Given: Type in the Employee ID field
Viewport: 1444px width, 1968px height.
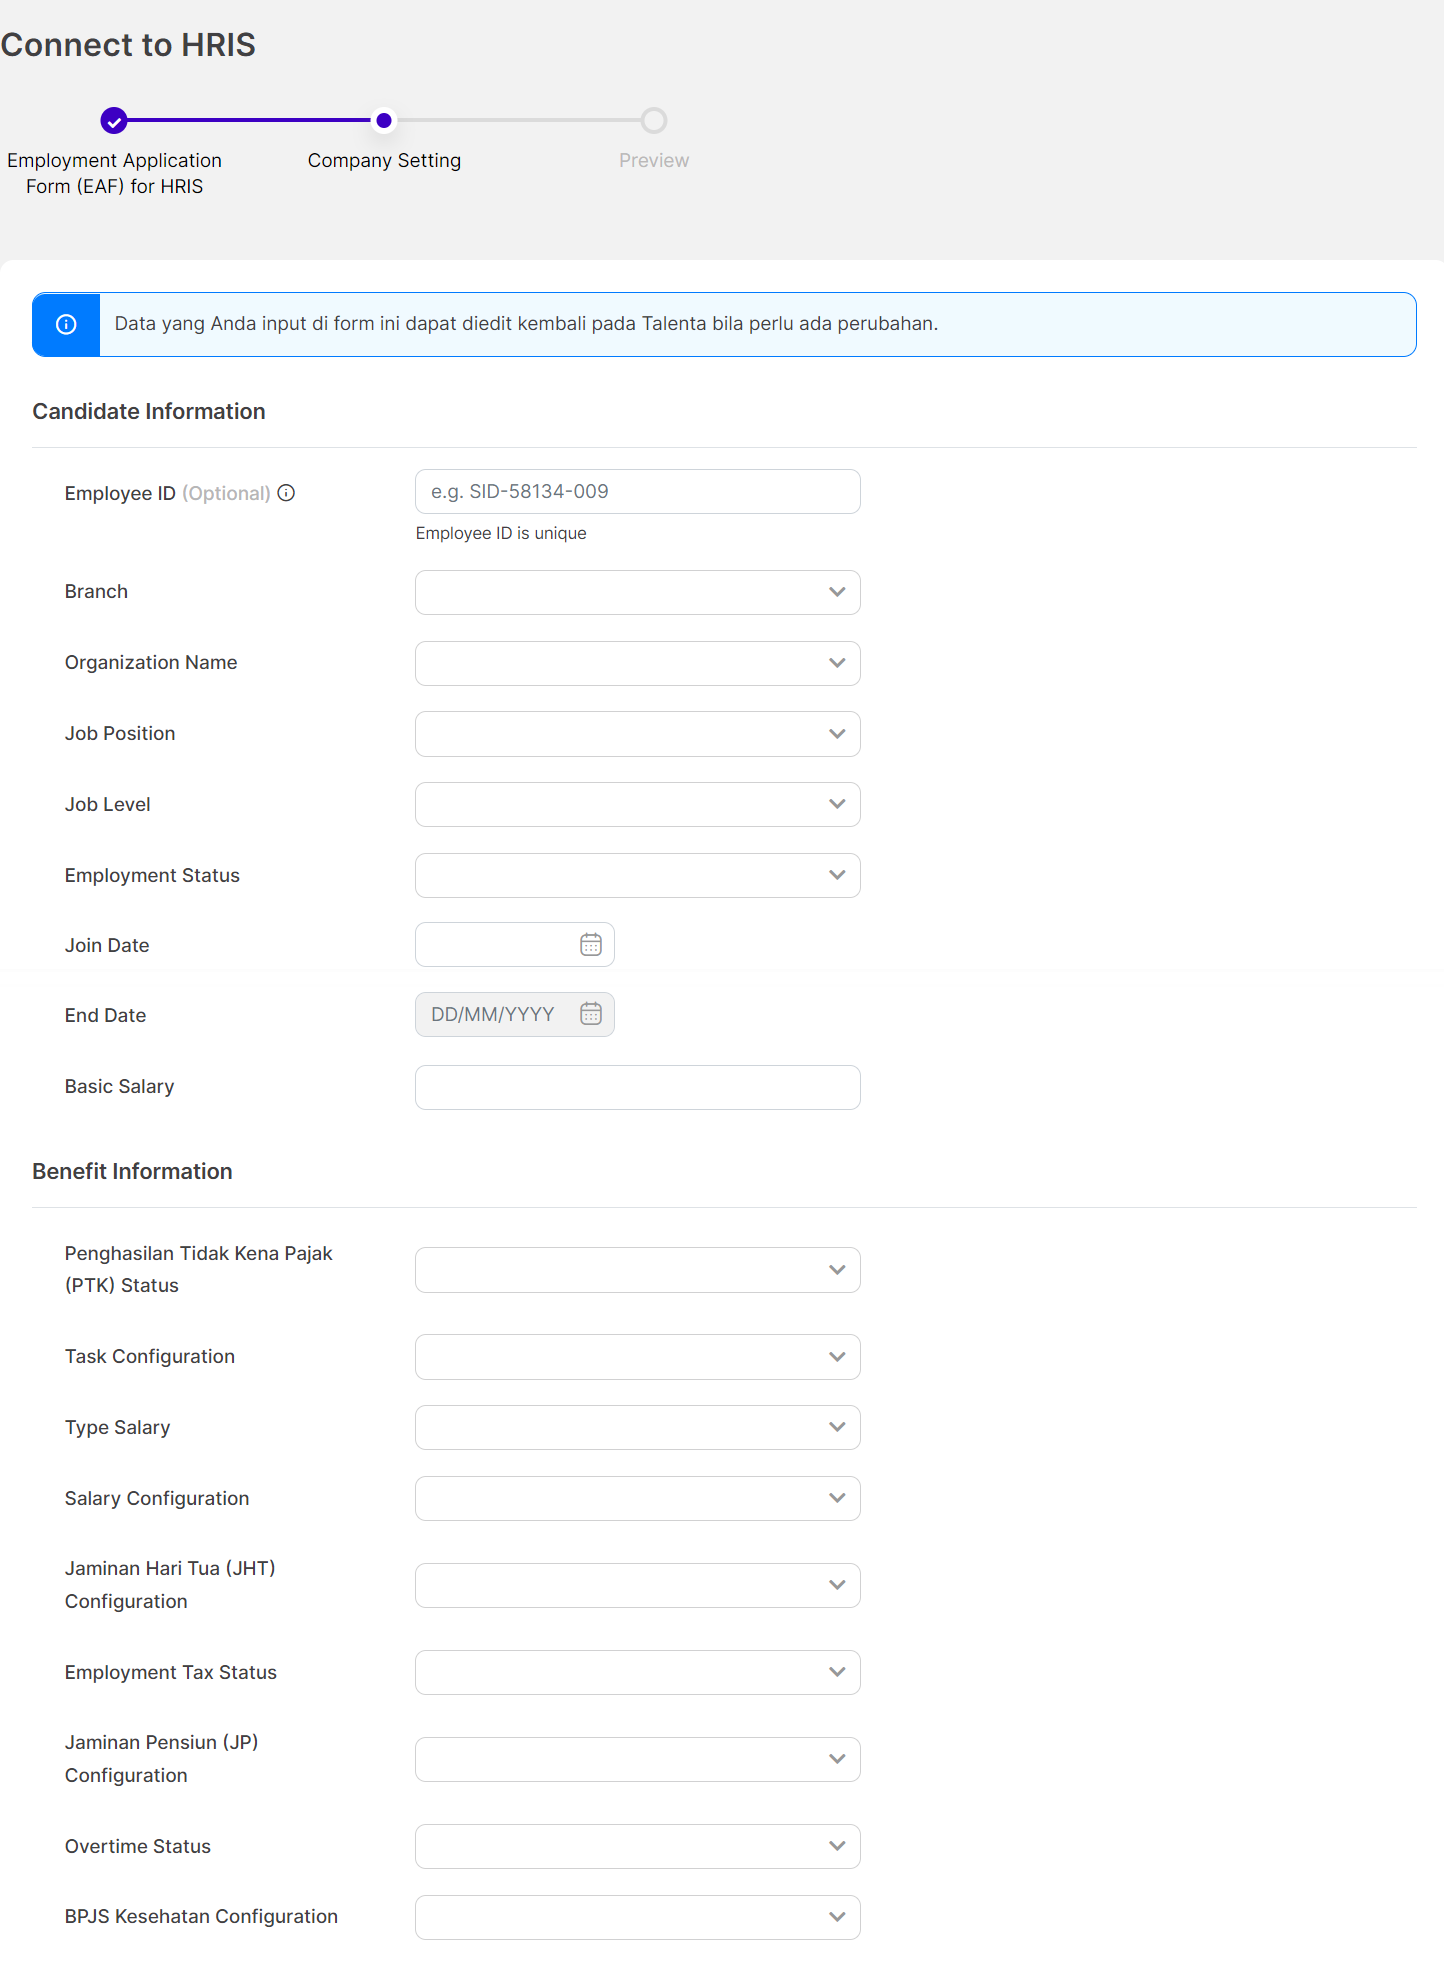Looking at the screenshot, I should (637, 492).
